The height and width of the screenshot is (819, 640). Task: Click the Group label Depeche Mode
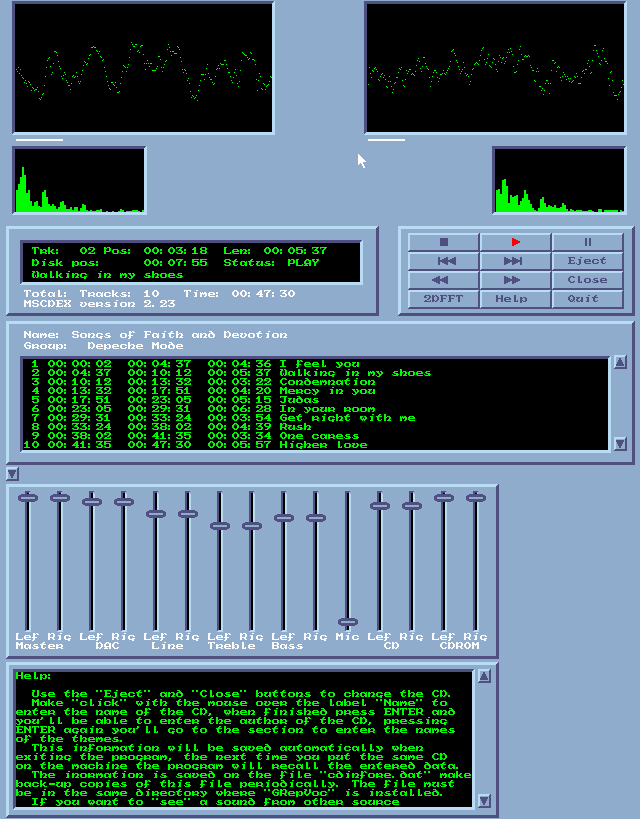103,346
